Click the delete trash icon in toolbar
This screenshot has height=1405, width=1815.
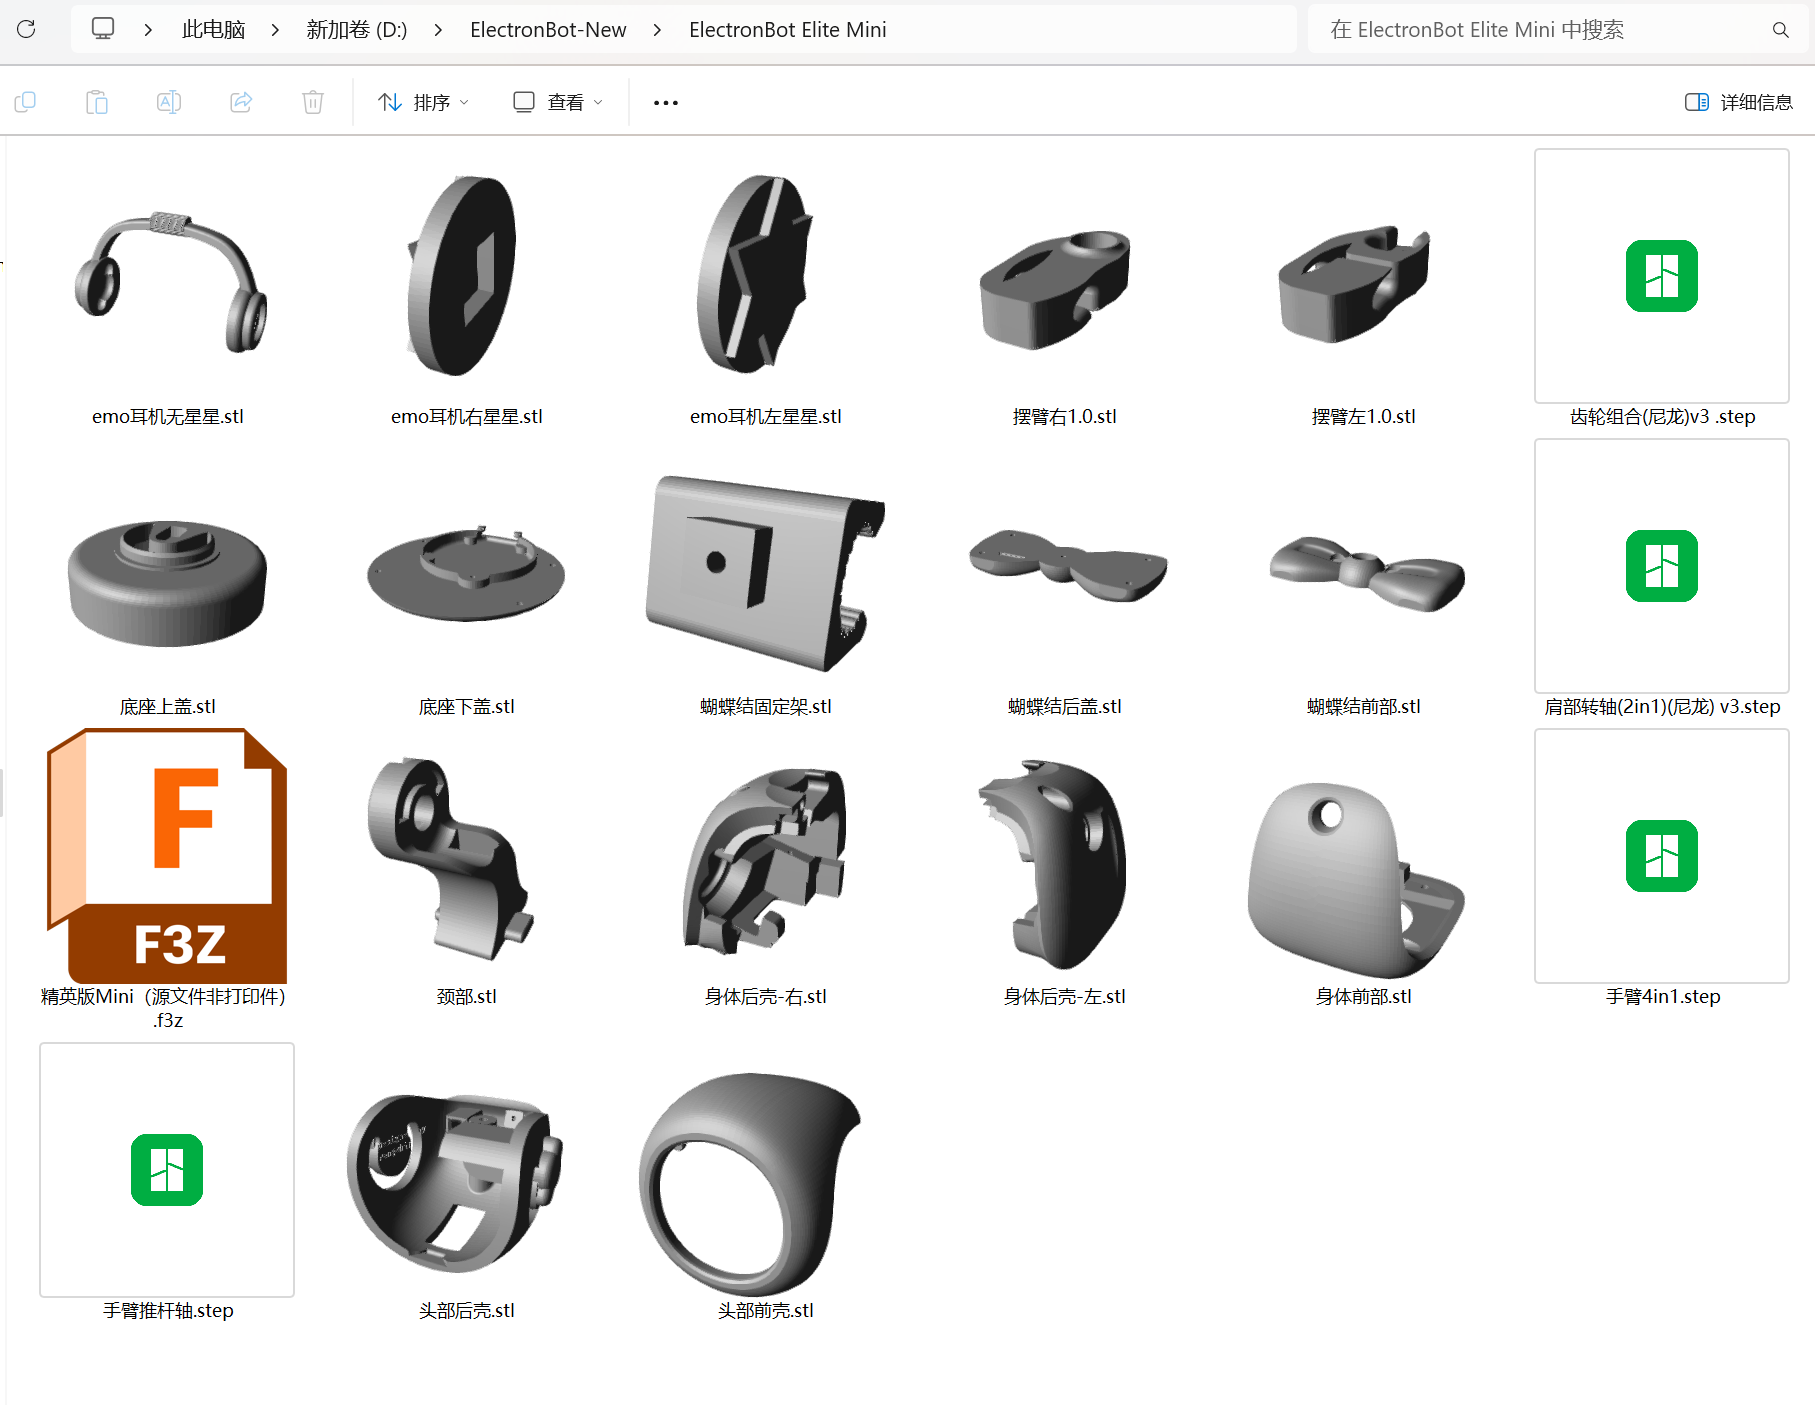313,102
